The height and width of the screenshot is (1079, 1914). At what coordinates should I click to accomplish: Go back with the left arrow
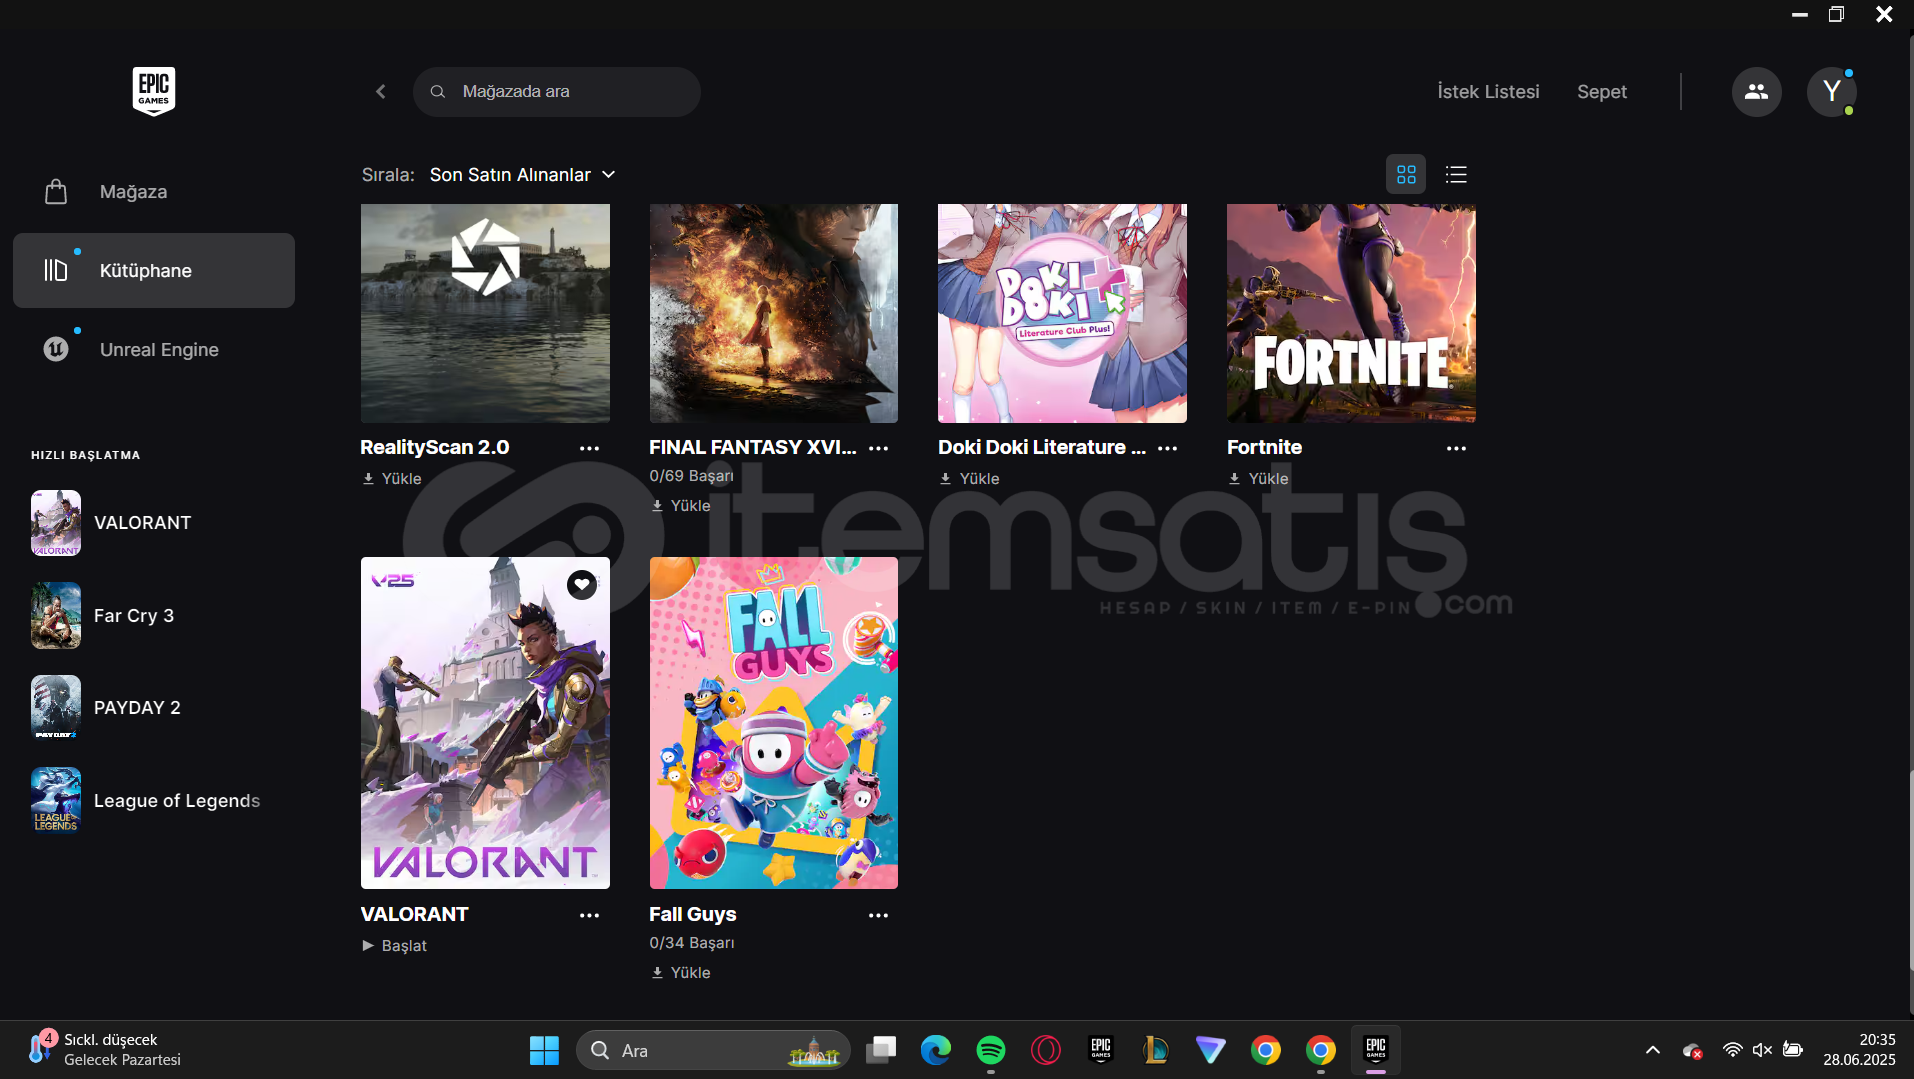(381, 91)
